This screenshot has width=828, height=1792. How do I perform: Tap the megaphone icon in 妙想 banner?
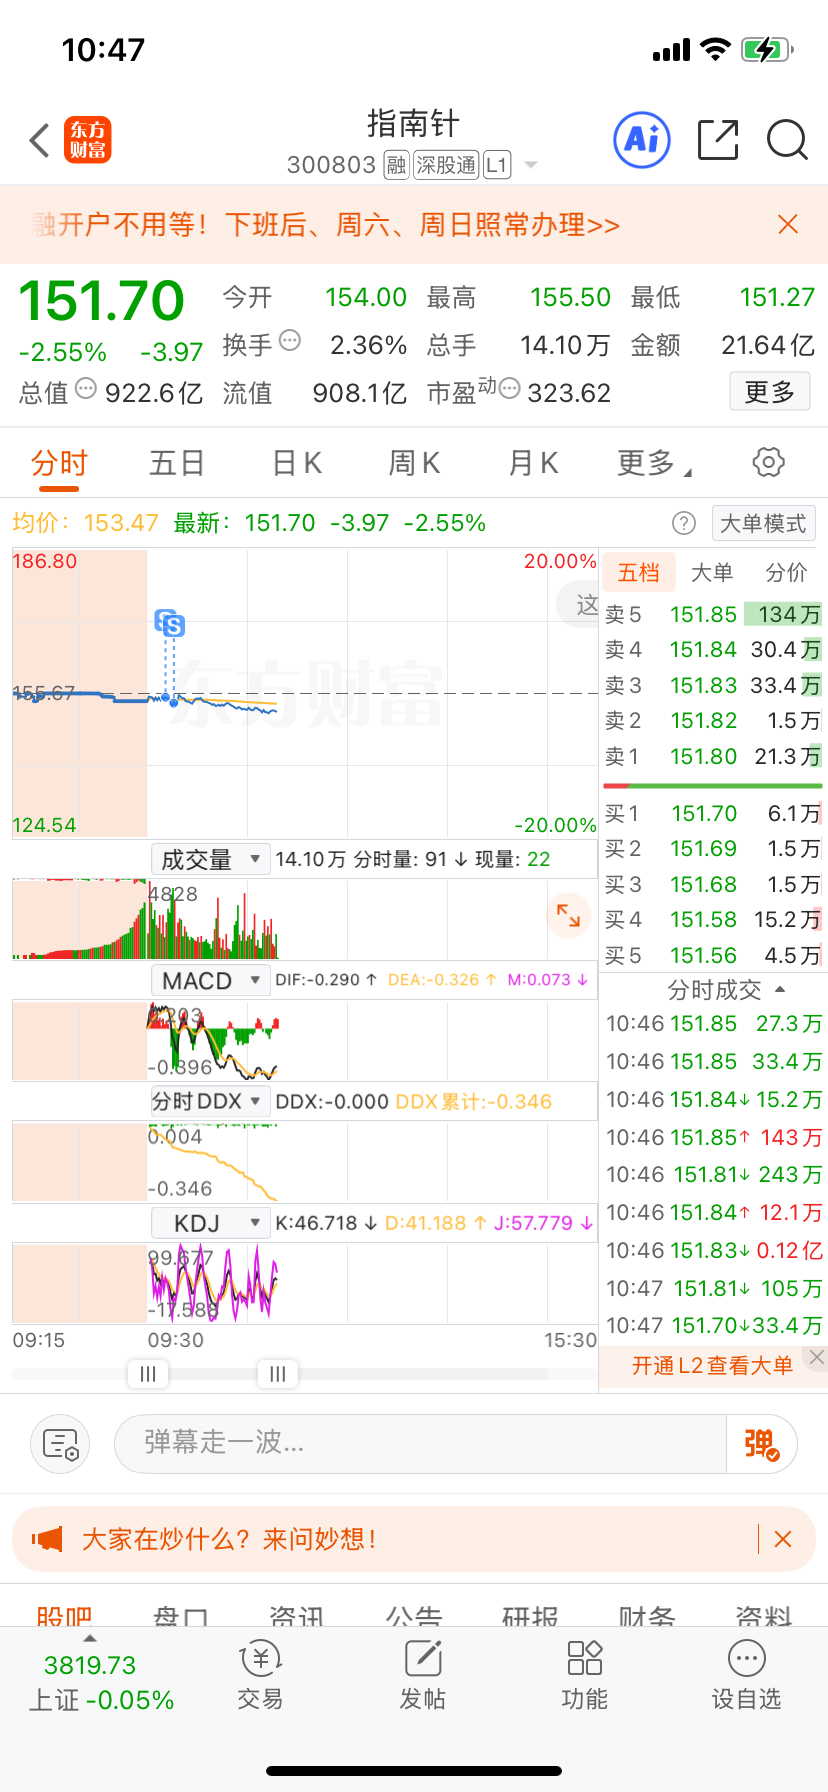(x=47, y=1539)
